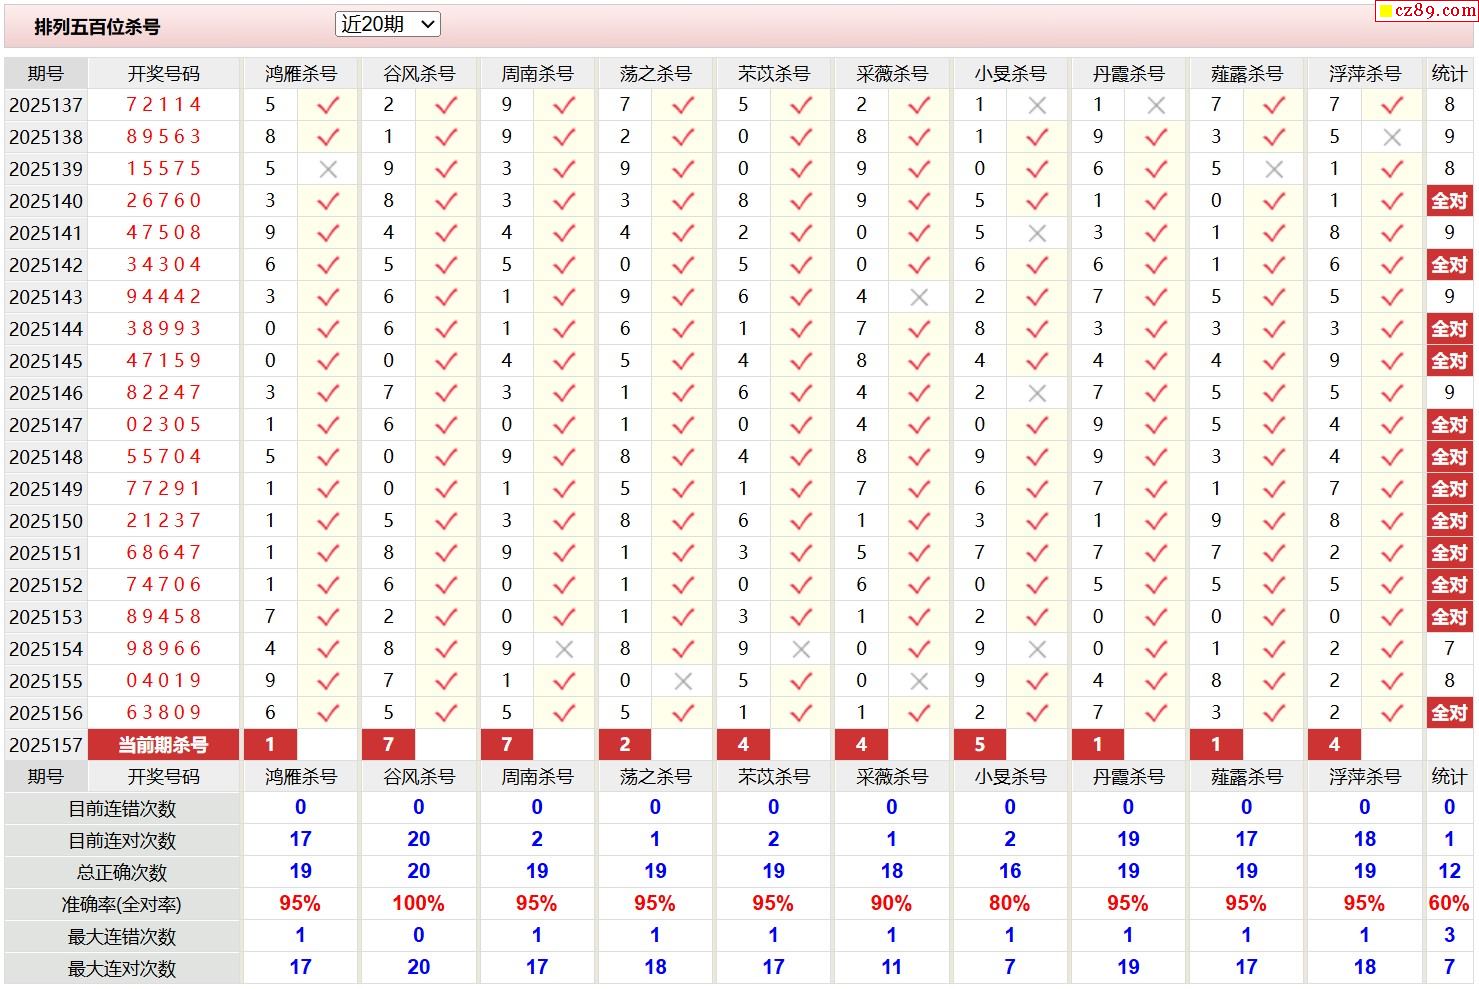The image size is (1479, 989).
Task: Click the red check under 荡之杀号 in row 2025150
Action: (x=683, y=521)
